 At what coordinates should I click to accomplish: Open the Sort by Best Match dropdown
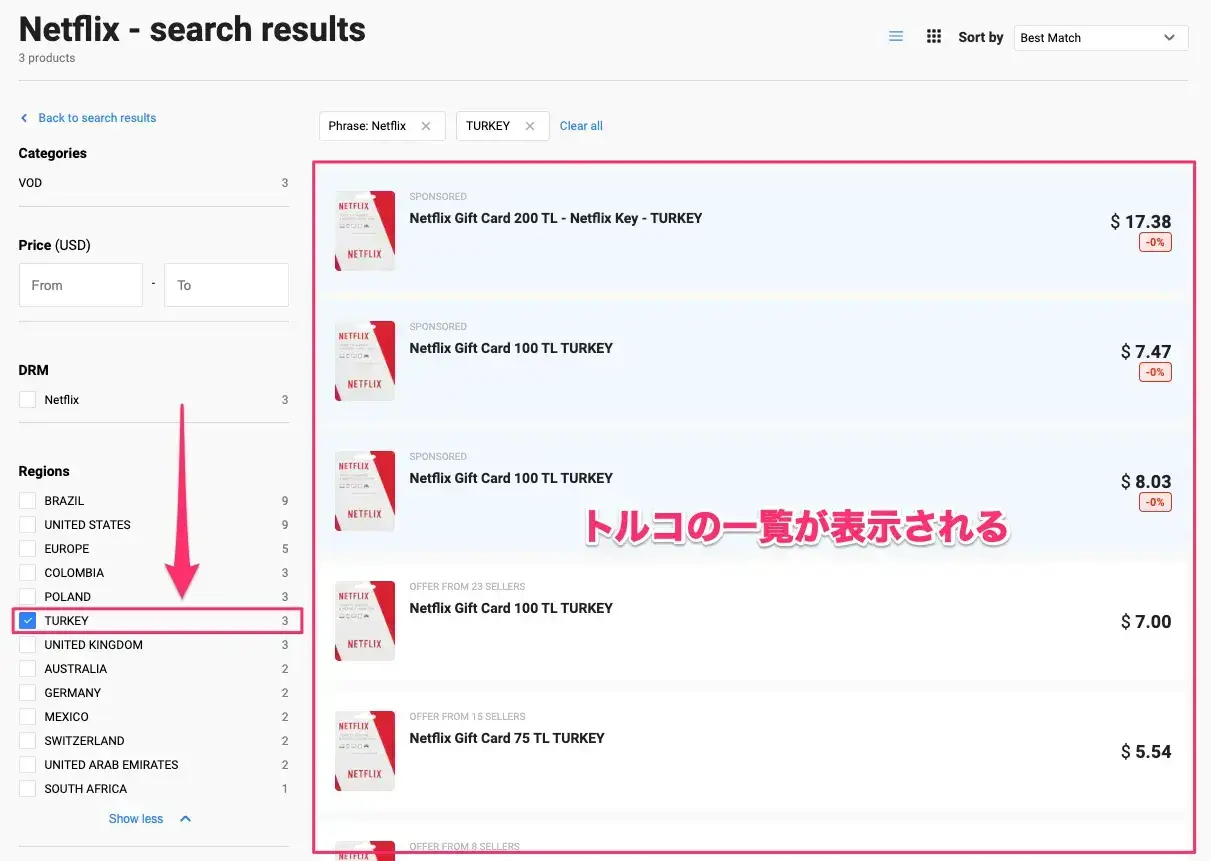tap(1101, 38)
